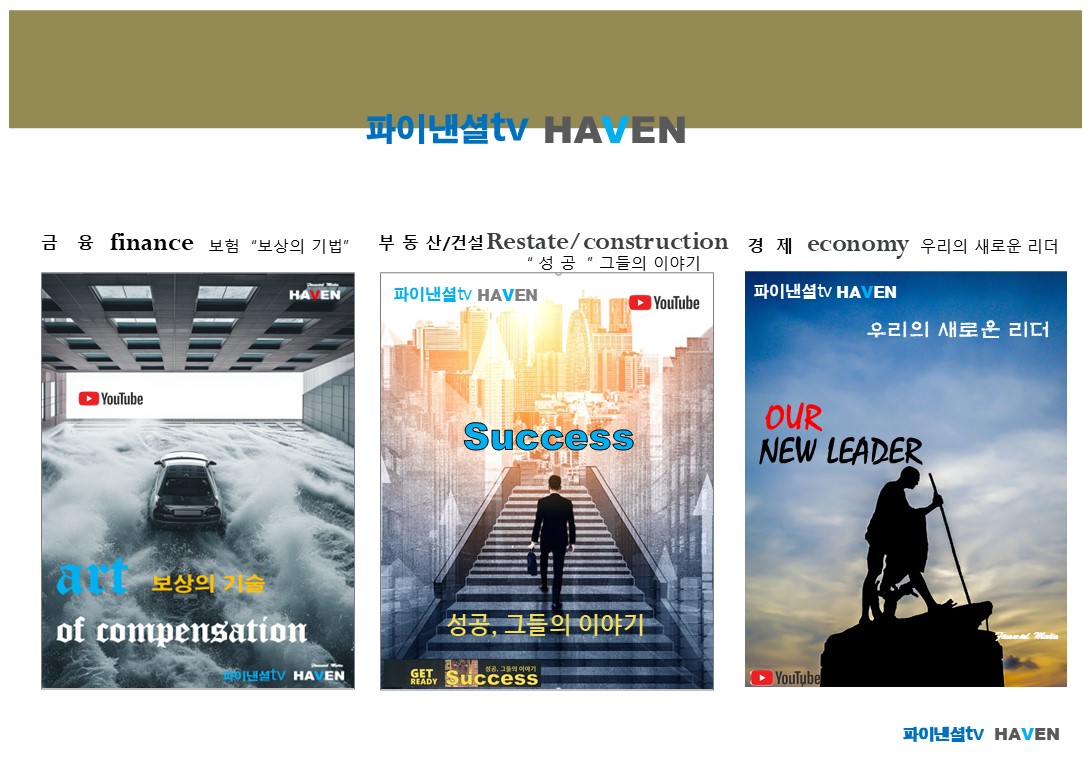The height and width of the screenshot is (762, 1090).
Task: Click the "of compensation" text on the car poster
Action: 181,631
